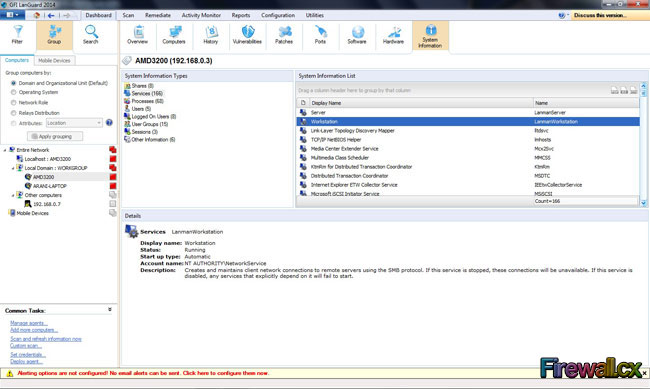Select Attributes grouping radio button
Screen dimensions: 650x389
13,123
